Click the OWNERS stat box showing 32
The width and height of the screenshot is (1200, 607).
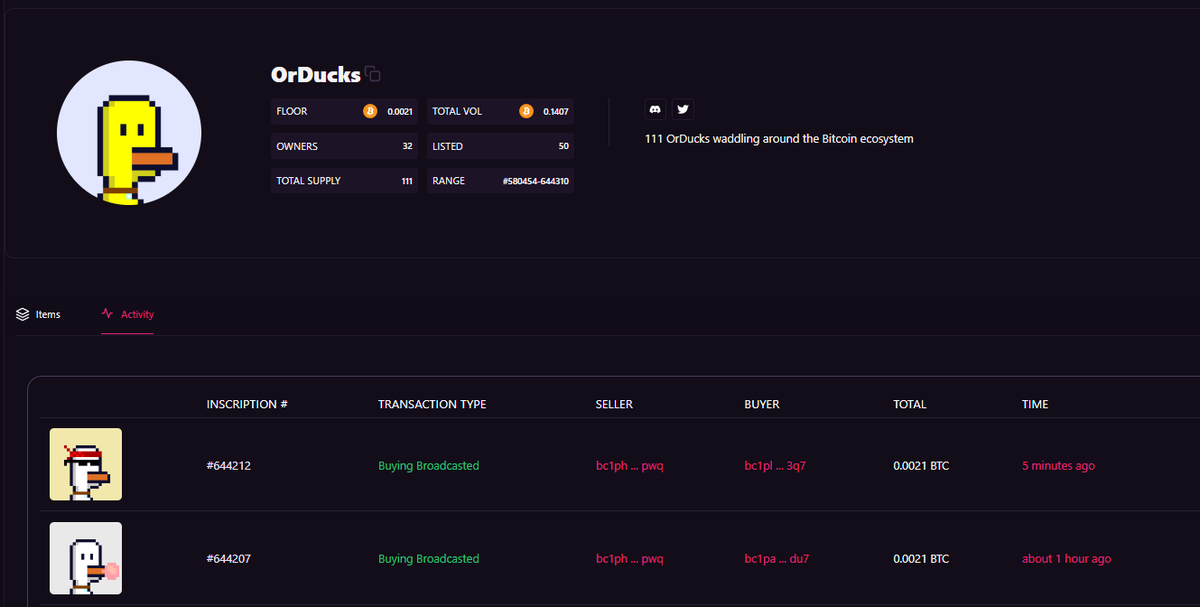pos(344,146)
